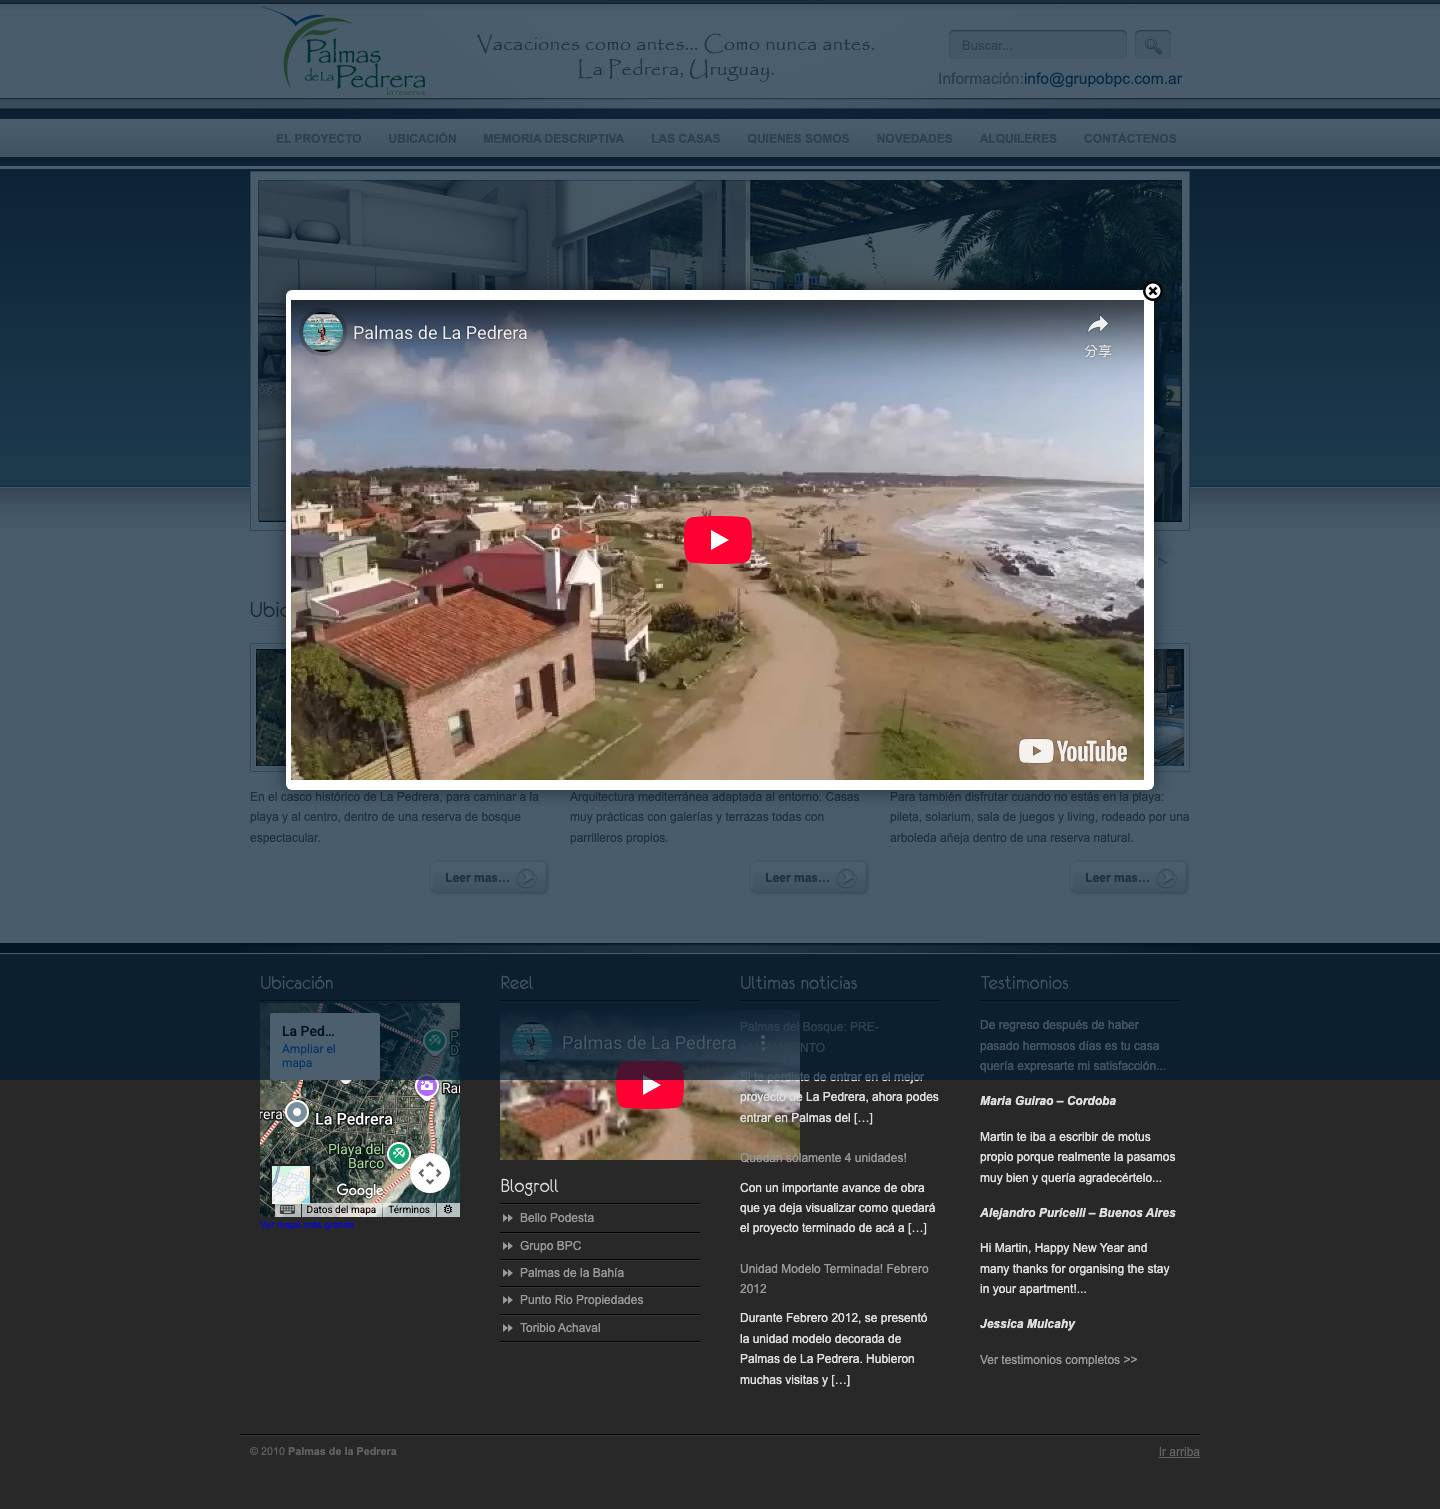Open the Reel video's more options menu
The image size is (1440, 1509).
coord(763,1043)
